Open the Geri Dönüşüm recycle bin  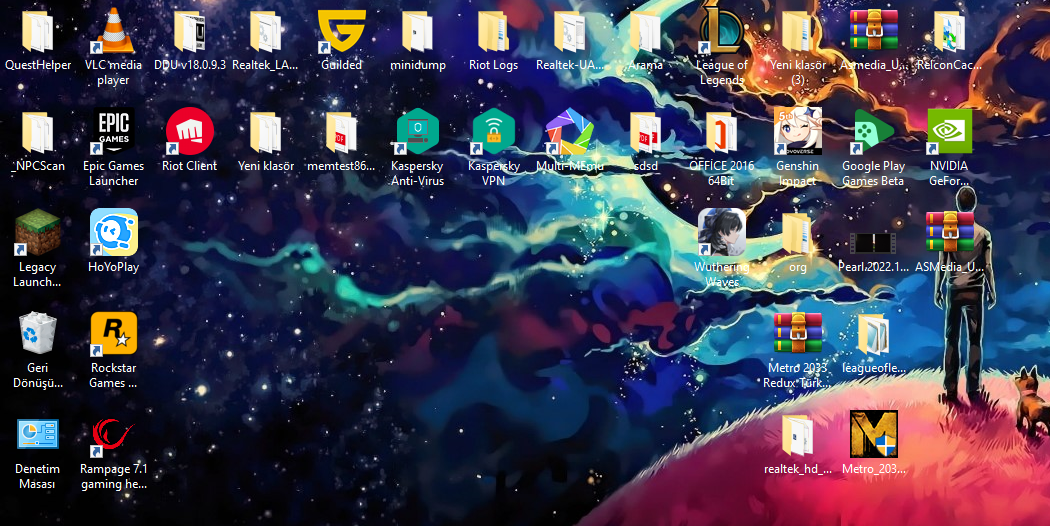[38, 333]
